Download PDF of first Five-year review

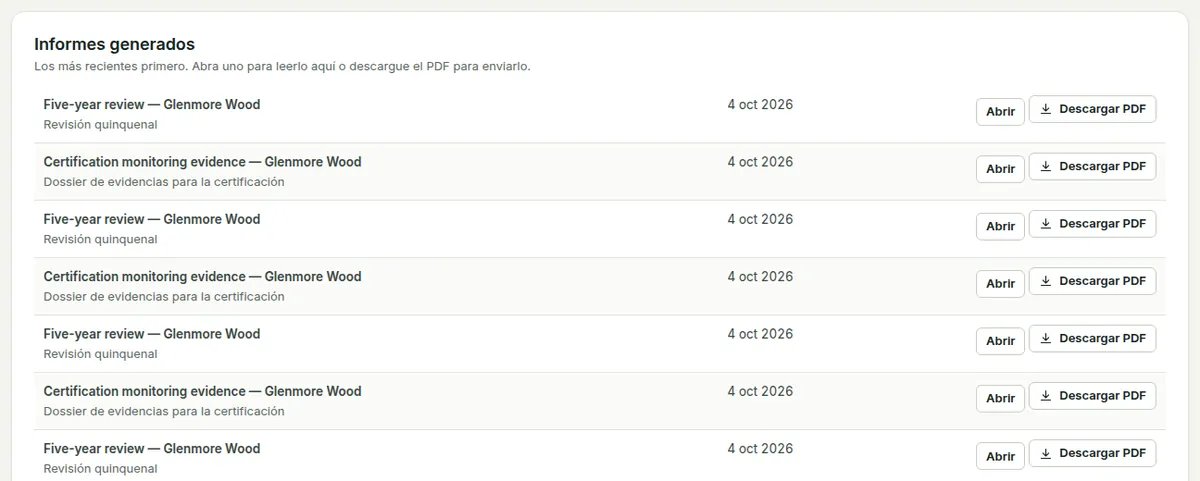[x=1092, y=109]
